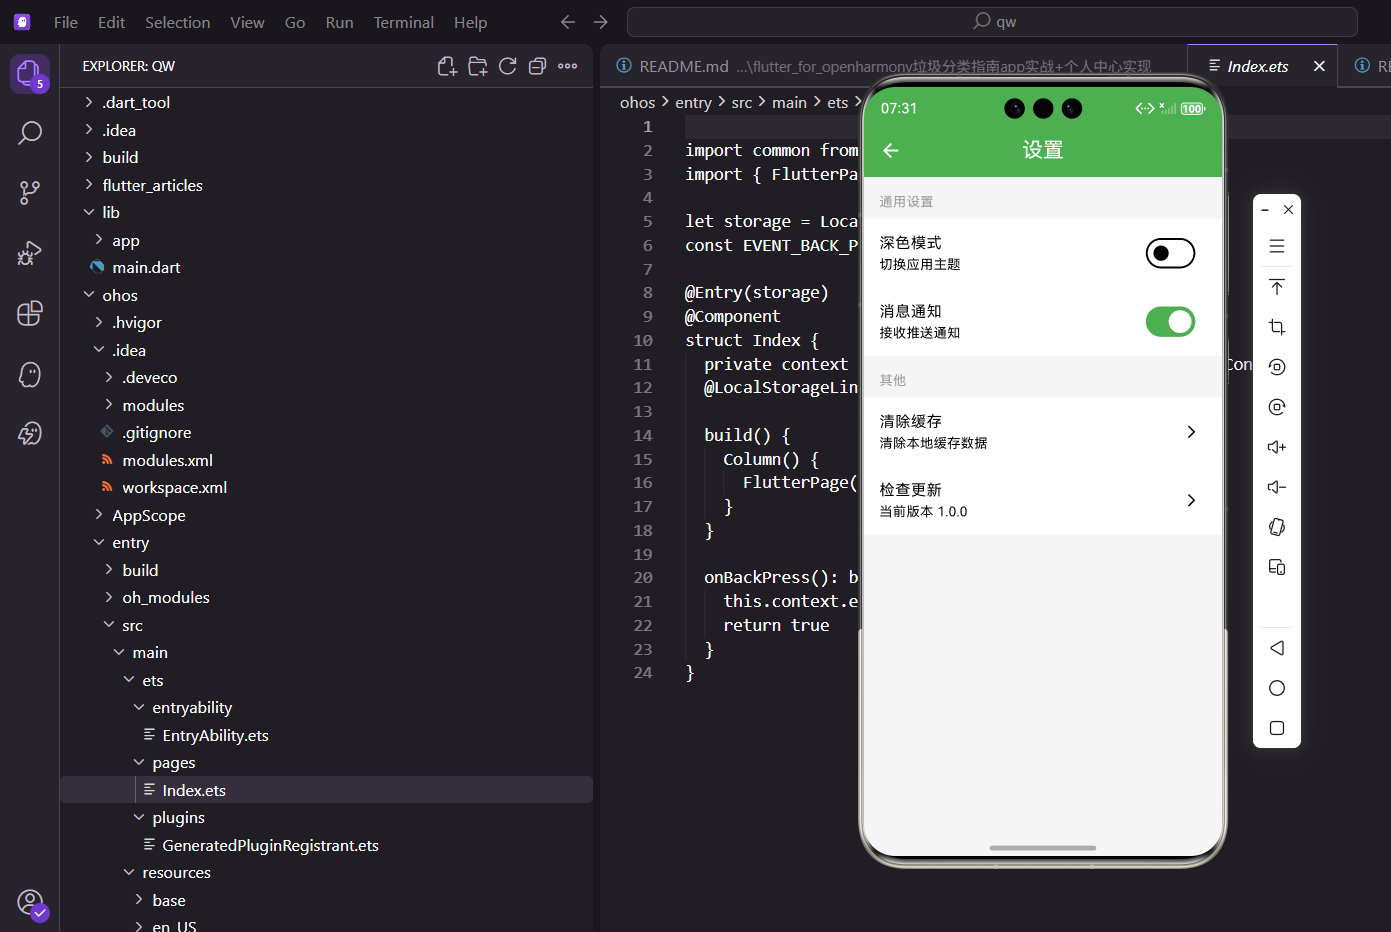Open the Terminal menu
Viewport: 1391px width, 932px height.
click(x=404, y=22)
